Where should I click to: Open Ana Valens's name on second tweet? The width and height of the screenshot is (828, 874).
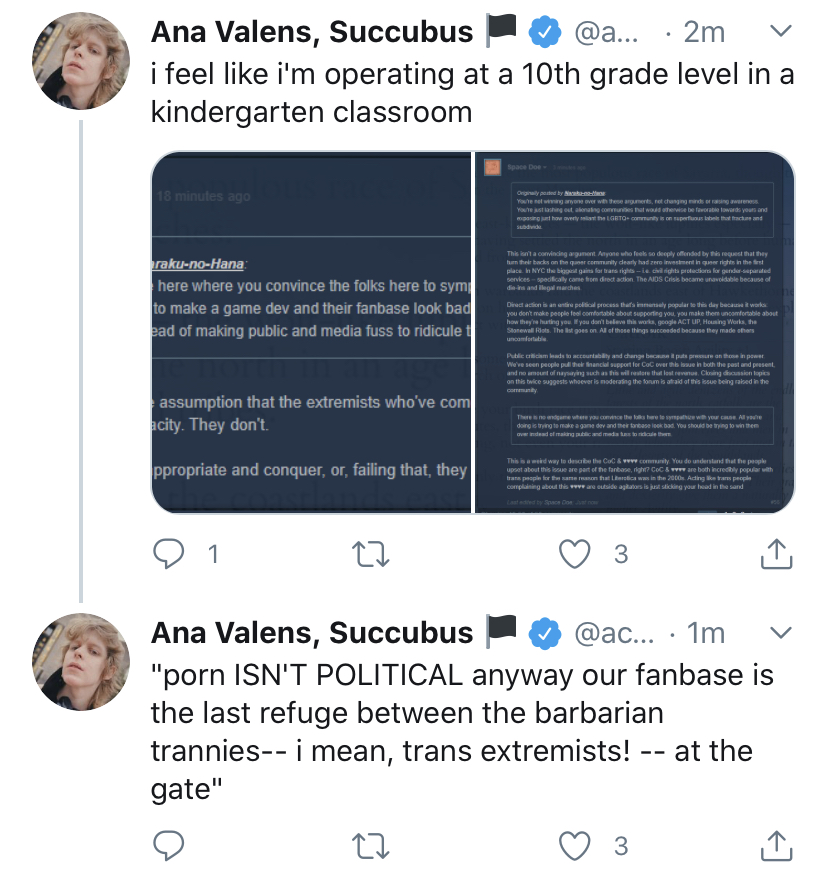point(311,632)
